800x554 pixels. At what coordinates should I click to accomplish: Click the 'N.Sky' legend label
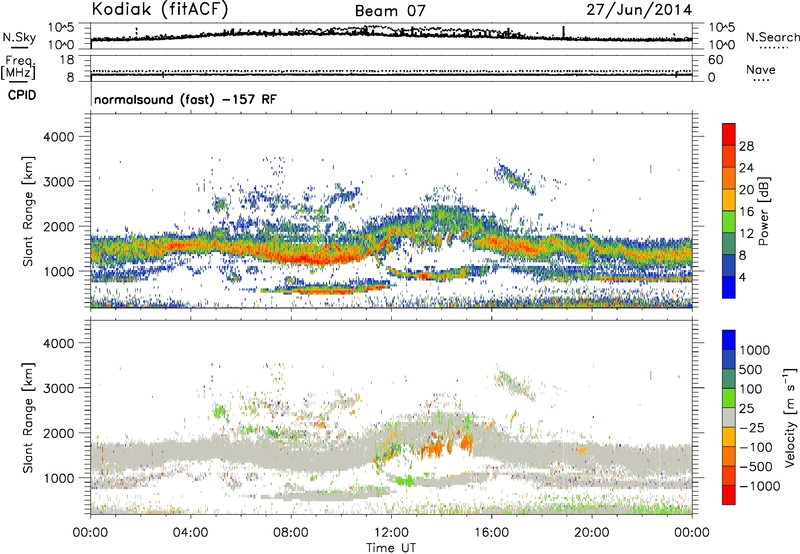(19, 37)
